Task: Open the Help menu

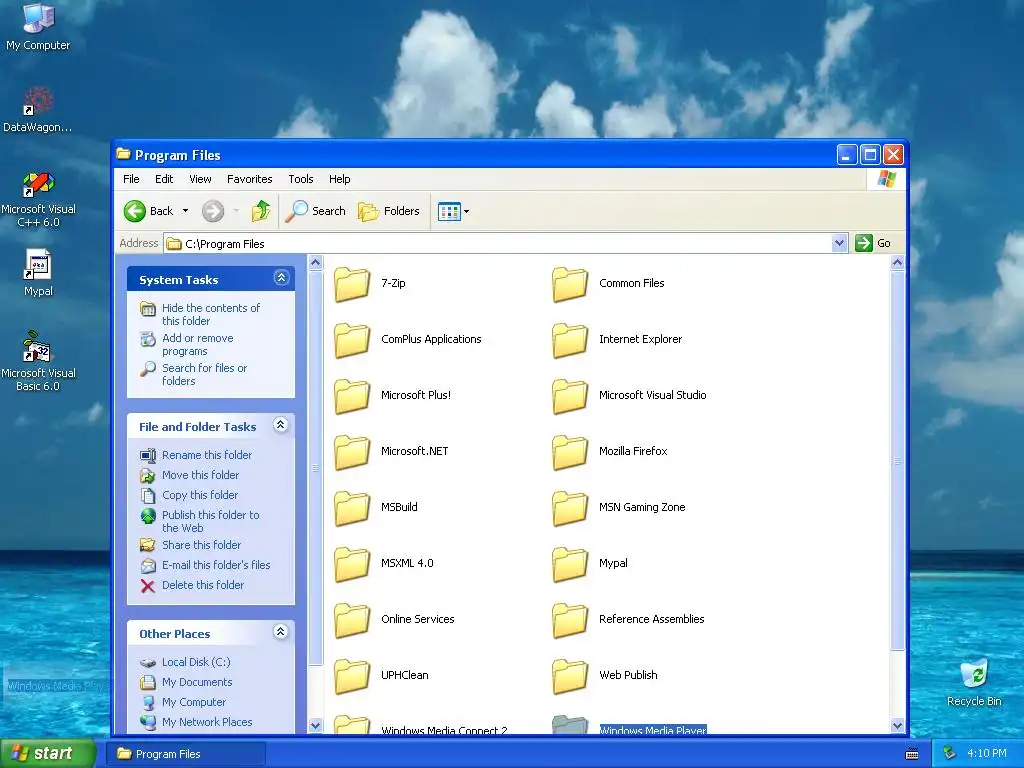Action: [339, 179]
